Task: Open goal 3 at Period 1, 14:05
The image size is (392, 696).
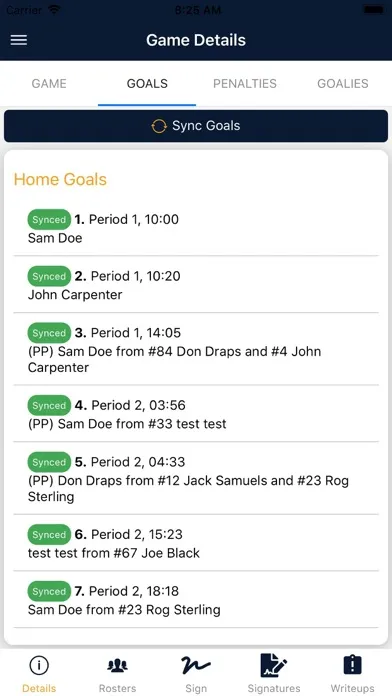Action: [196, 349]
